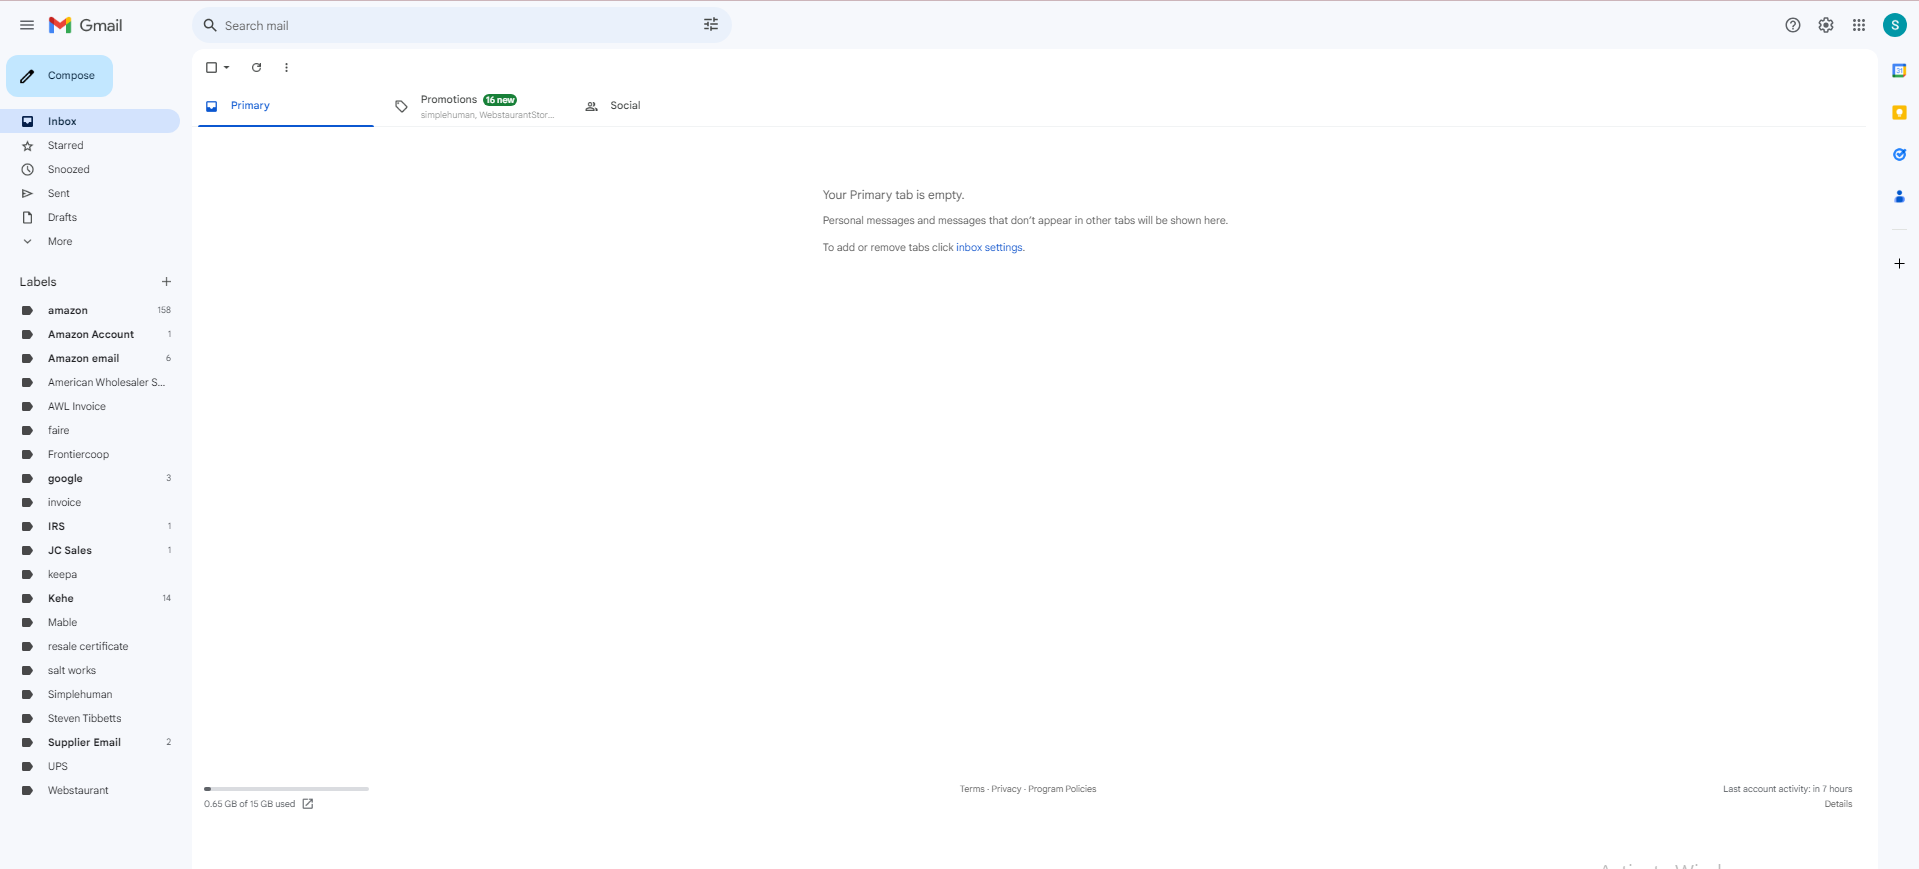Viewport: 1919px width, 869px height.
Task: Open the Program Policies link
Action: 1062,789
